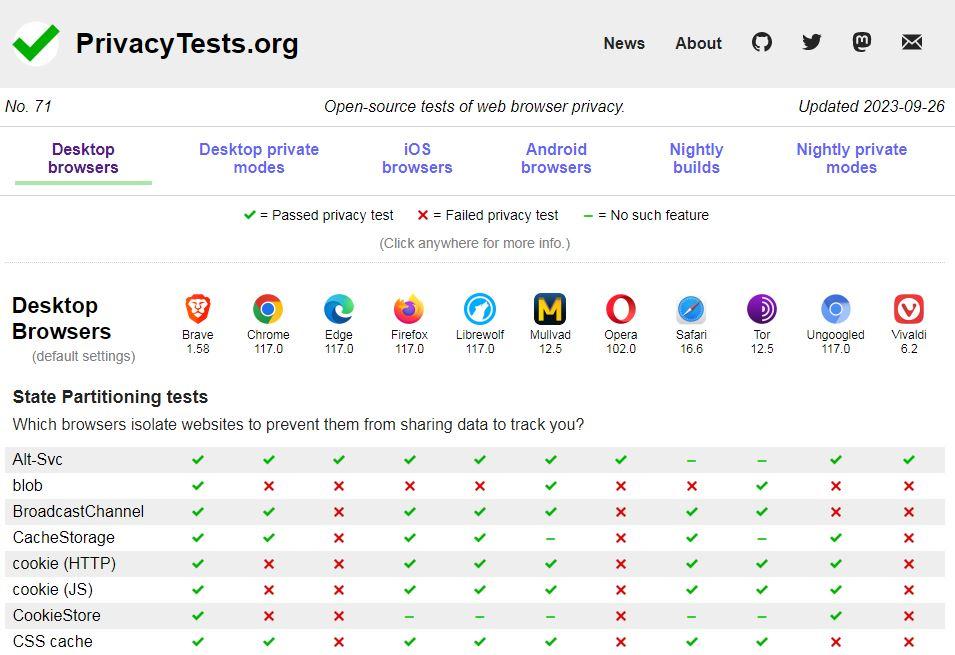Select the Ungoogled Chromium icon
955x655 pixels.
pyautogui.click(x=836, y=309)
